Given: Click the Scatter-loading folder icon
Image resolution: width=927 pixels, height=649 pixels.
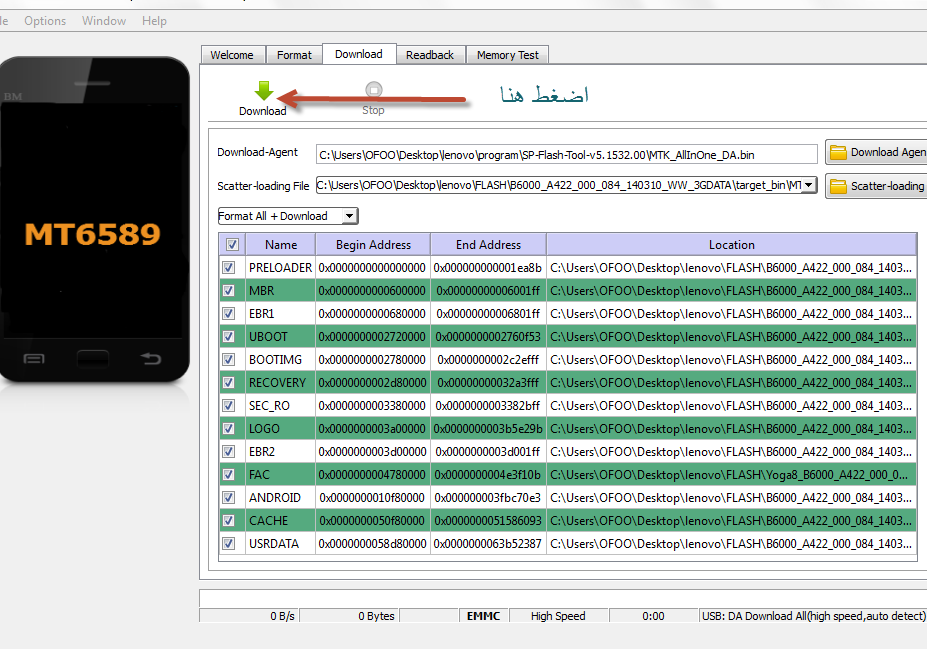Looking at the screenshot, I should click(x=838, y=186).
